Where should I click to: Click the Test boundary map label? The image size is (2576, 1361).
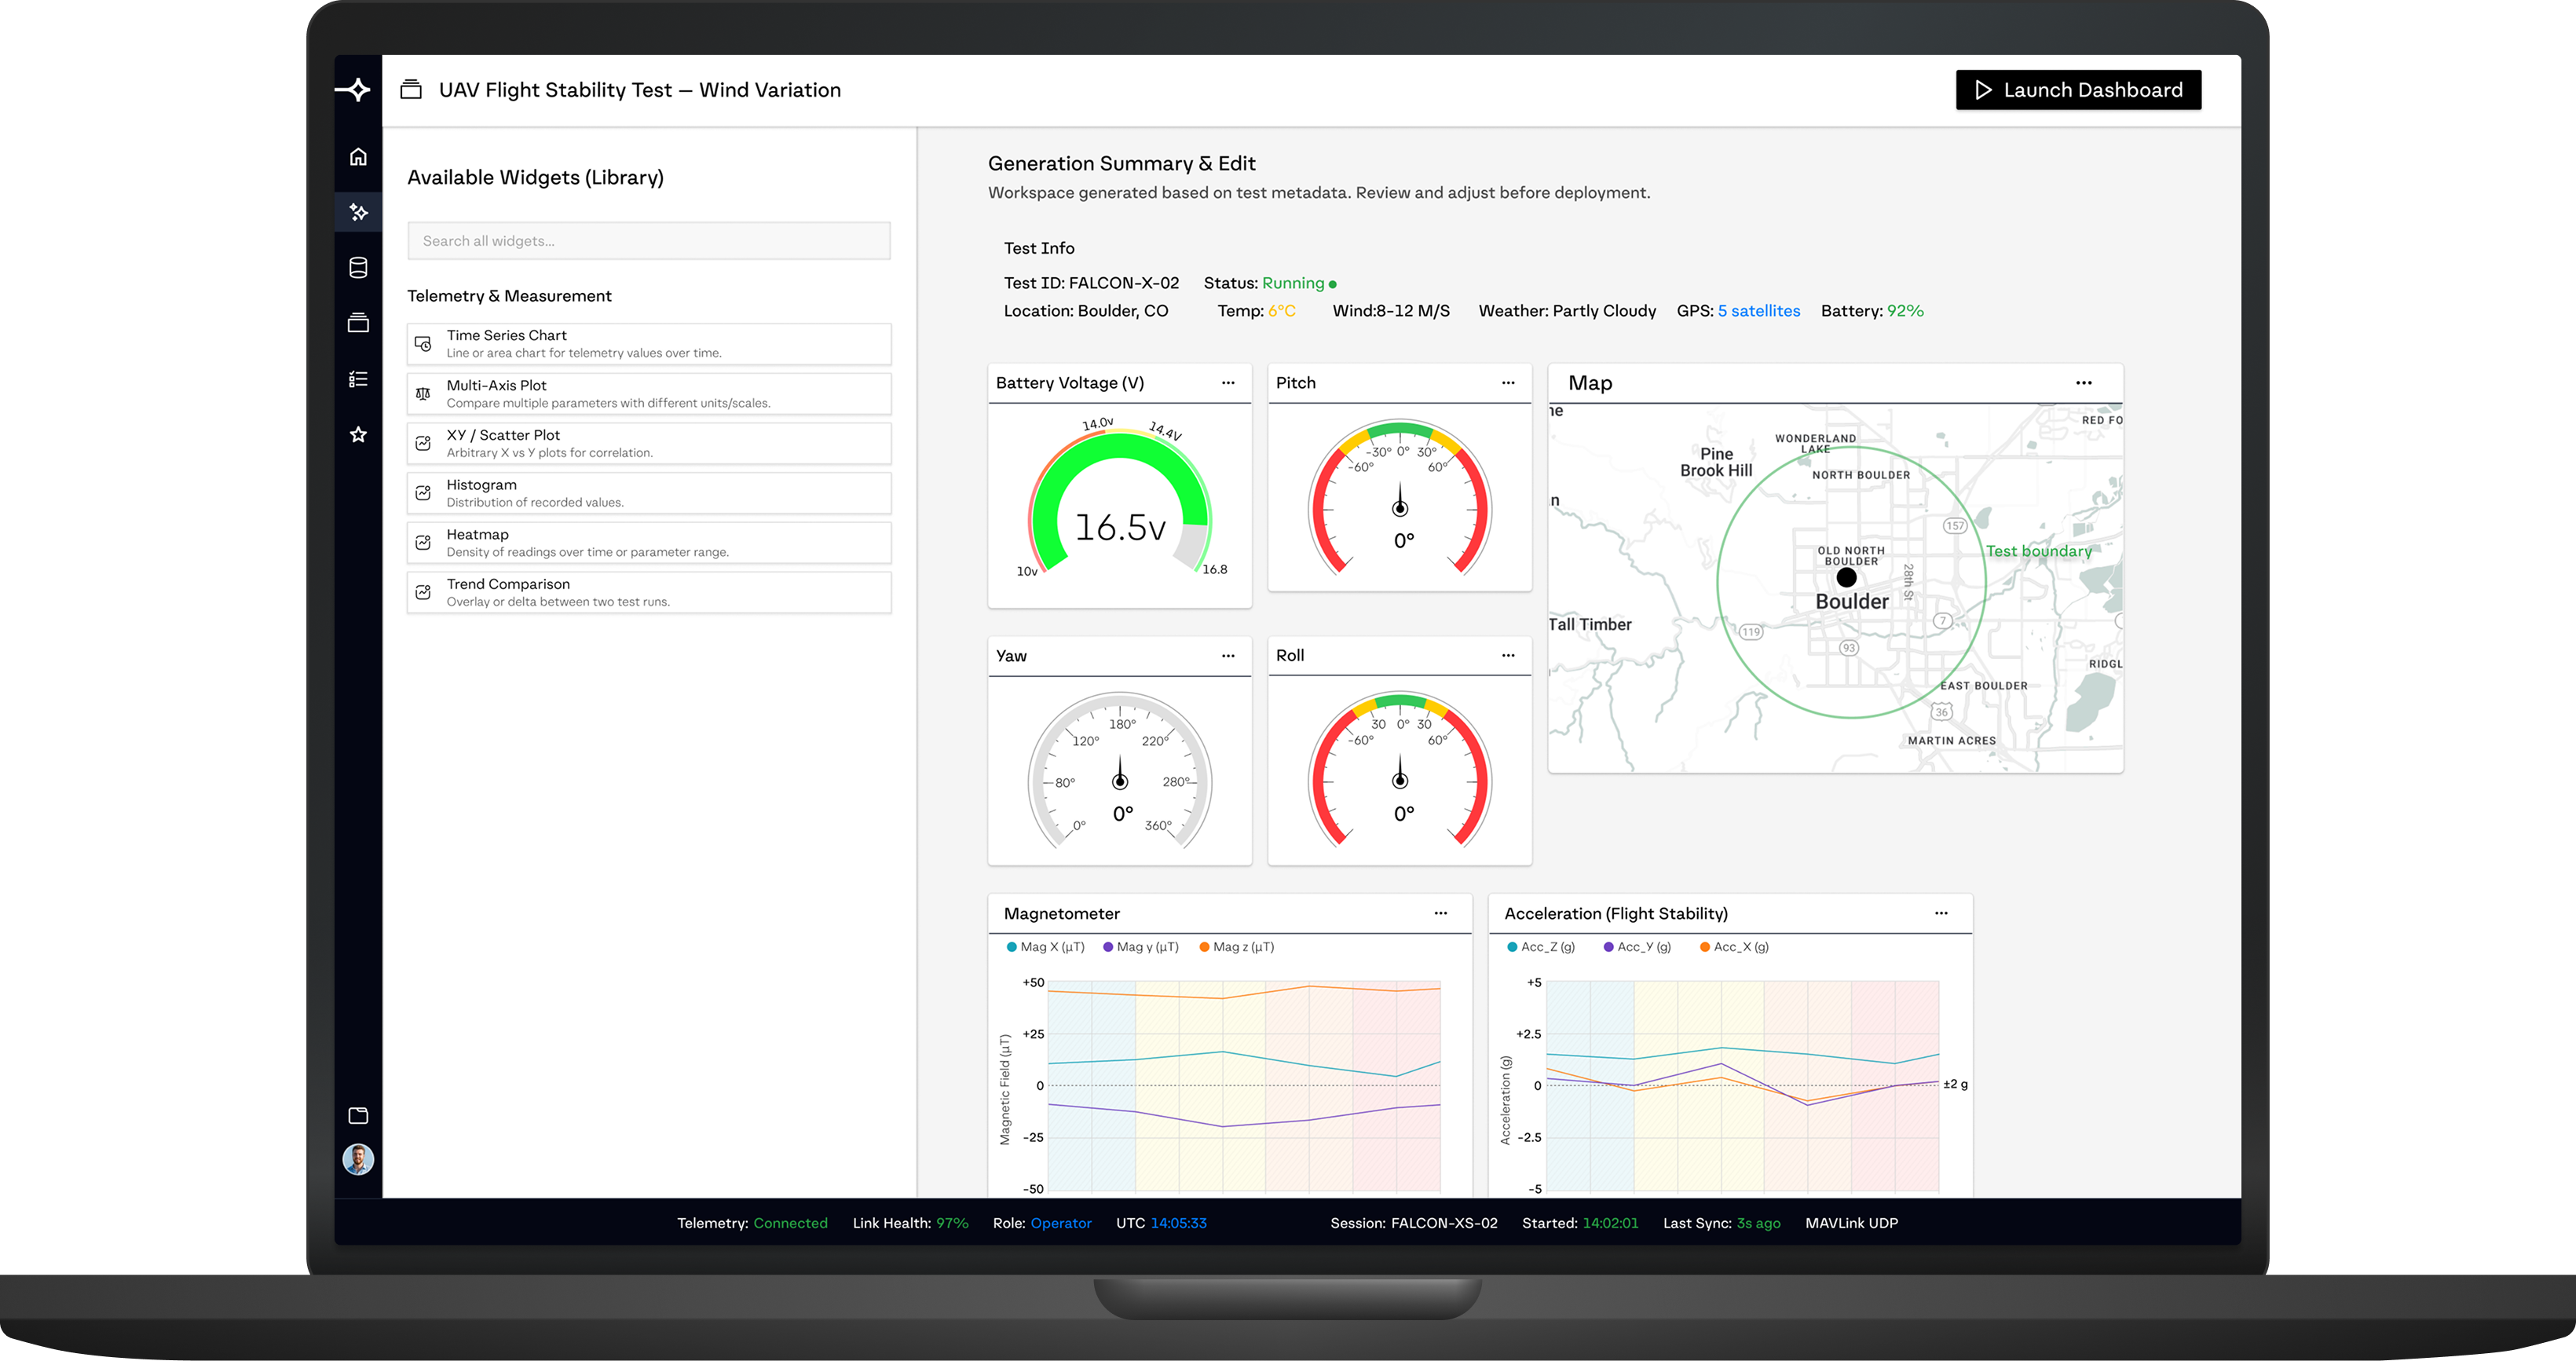(2038, 551)
